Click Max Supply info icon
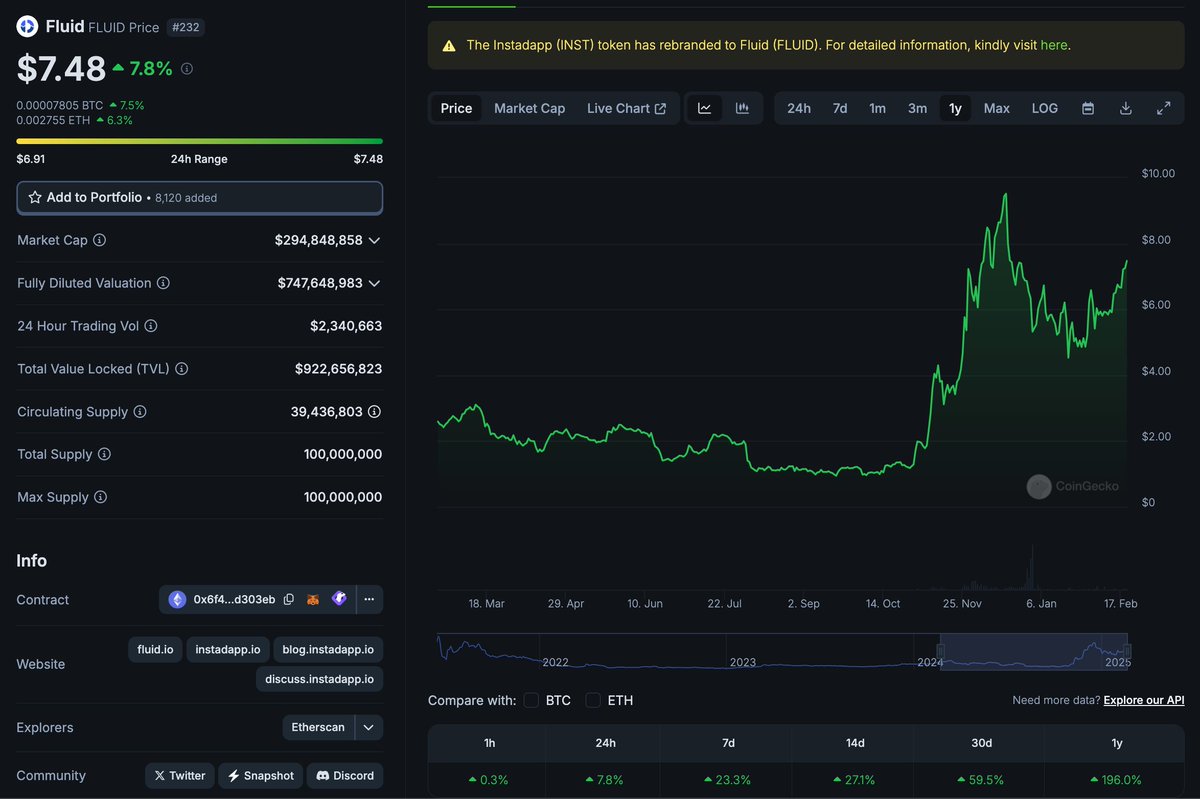1200x799 pixels. pos(100,497)
